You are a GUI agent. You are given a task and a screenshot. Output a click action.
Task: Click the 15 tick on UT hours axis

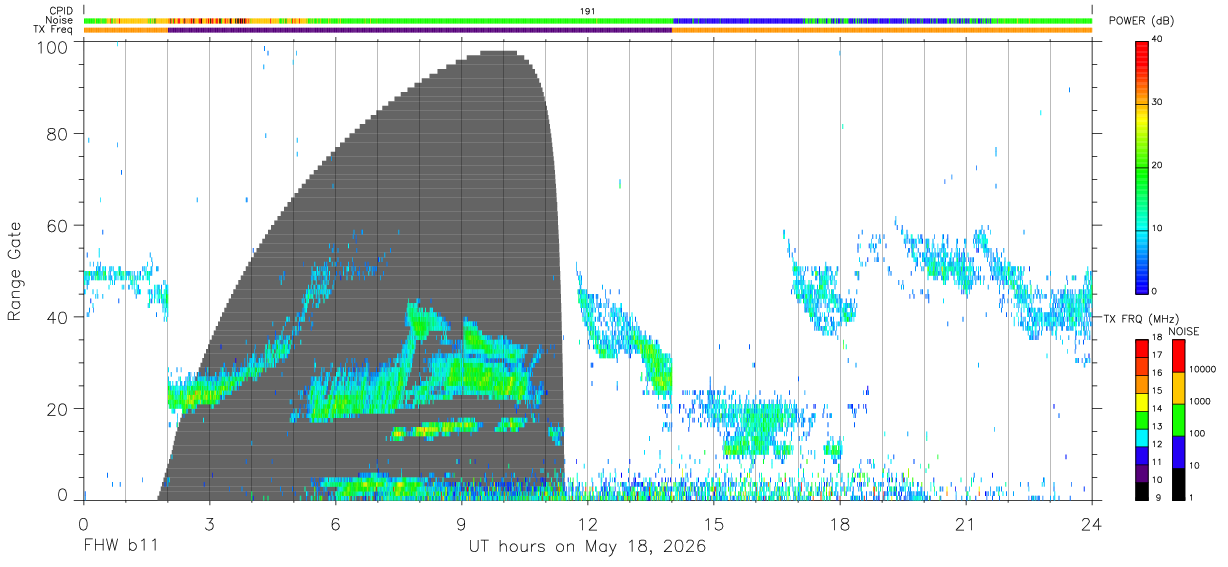click(713, 524)
